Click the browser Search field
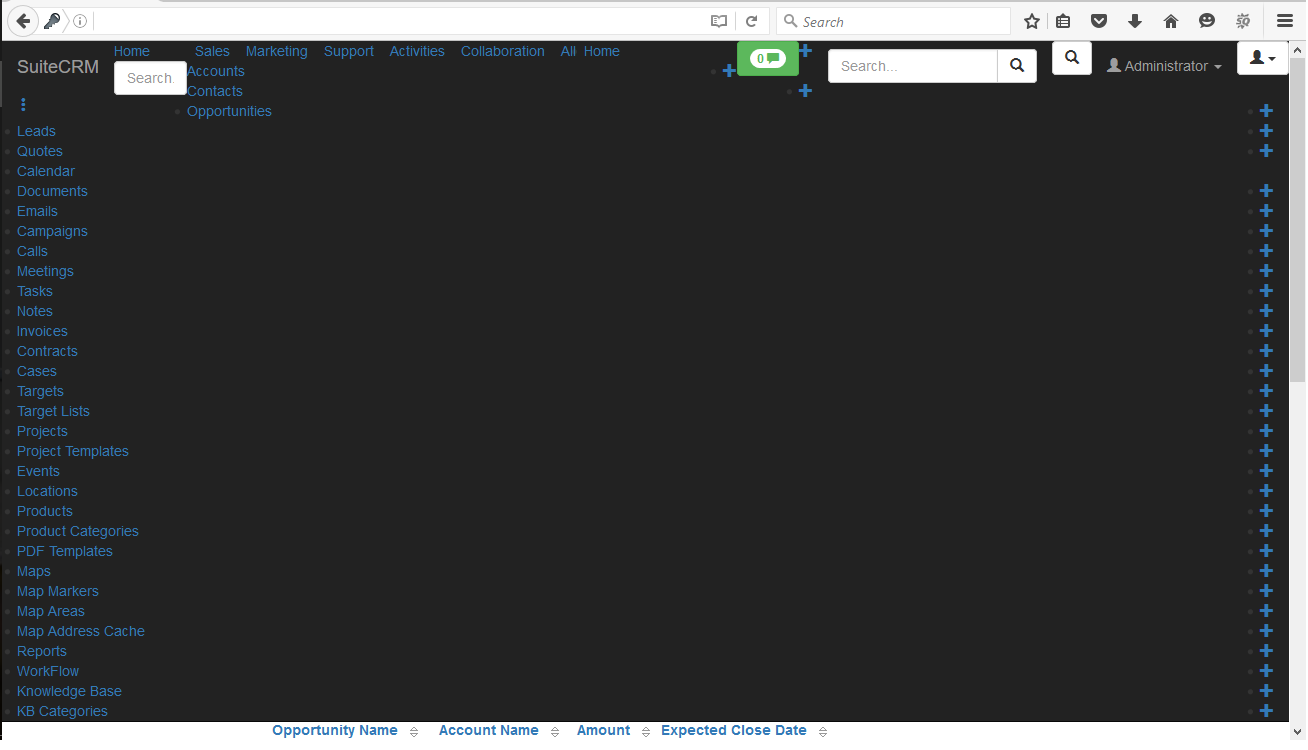1308x750 pixels. 893,21
